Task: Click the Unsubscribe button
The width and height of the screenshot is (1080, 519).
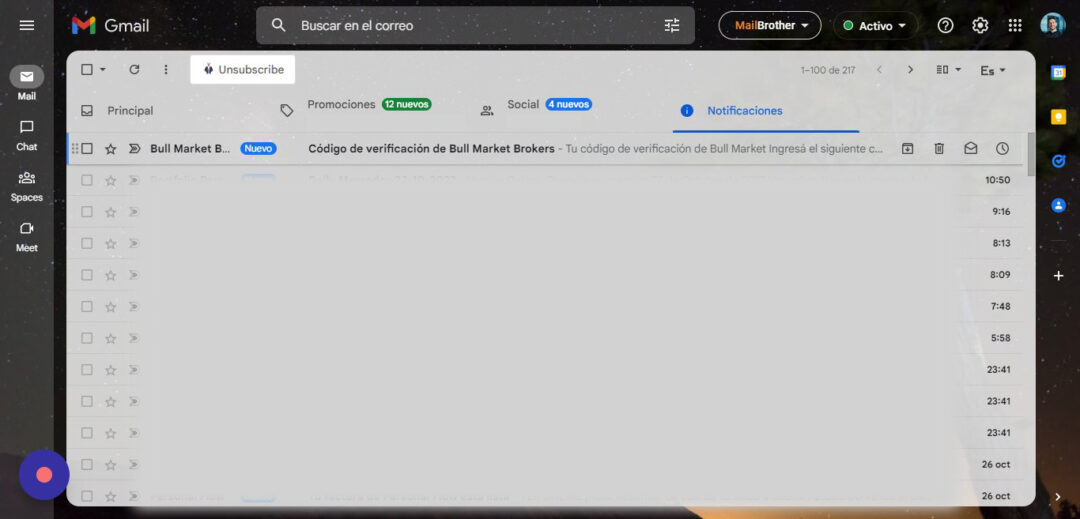Action: pos(243,70)
